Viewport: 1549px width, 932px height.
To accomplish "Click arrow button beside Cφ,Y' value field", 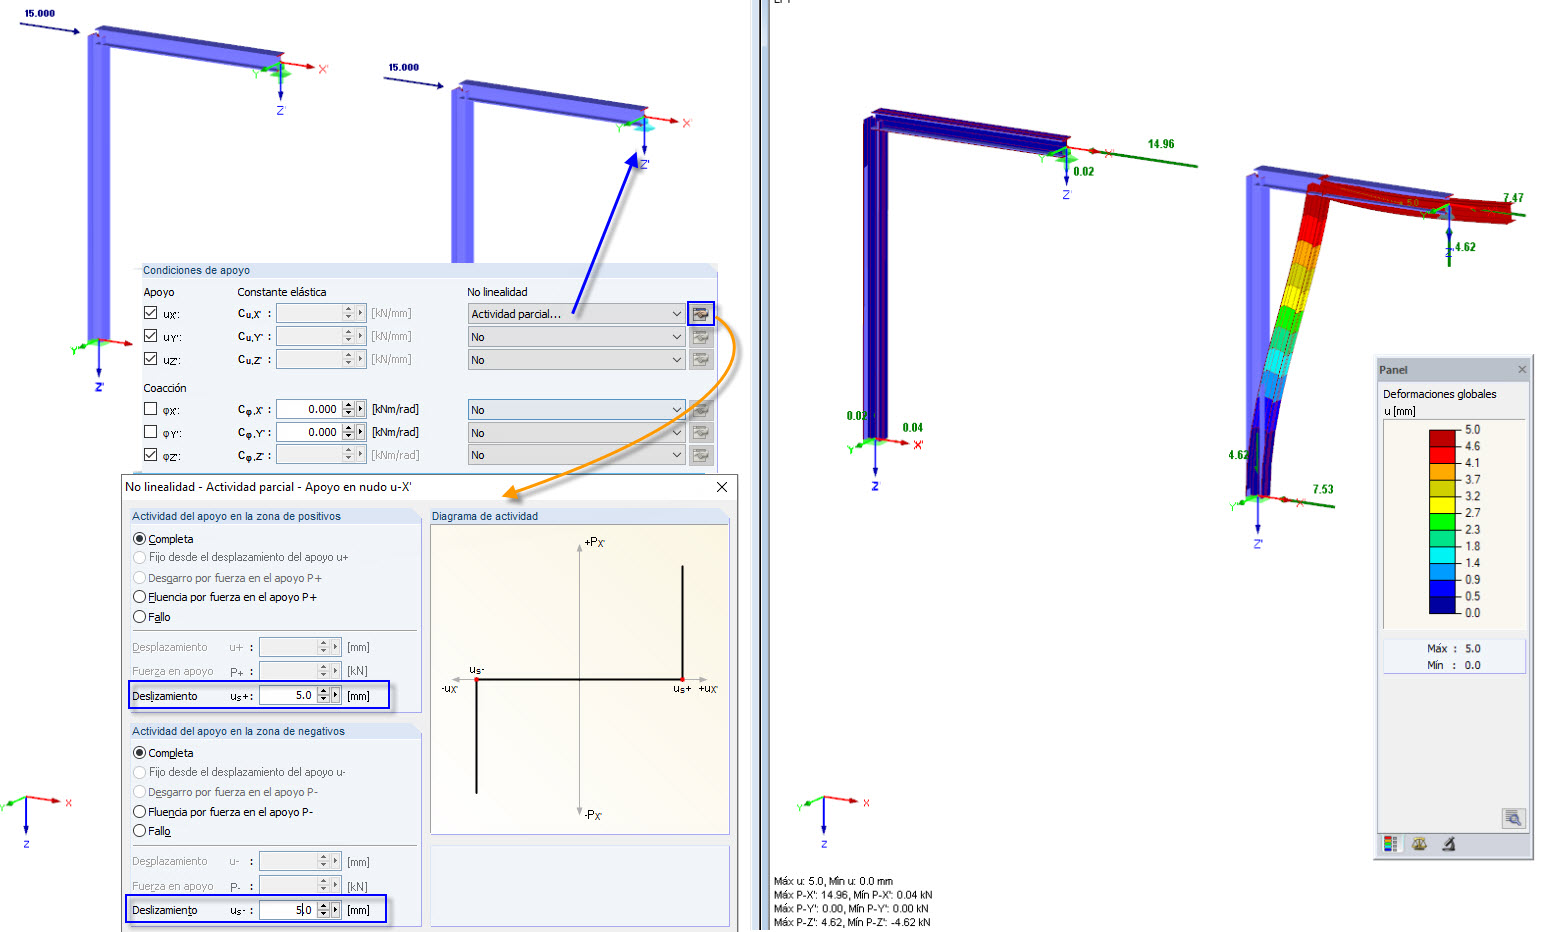I will 361,432.
